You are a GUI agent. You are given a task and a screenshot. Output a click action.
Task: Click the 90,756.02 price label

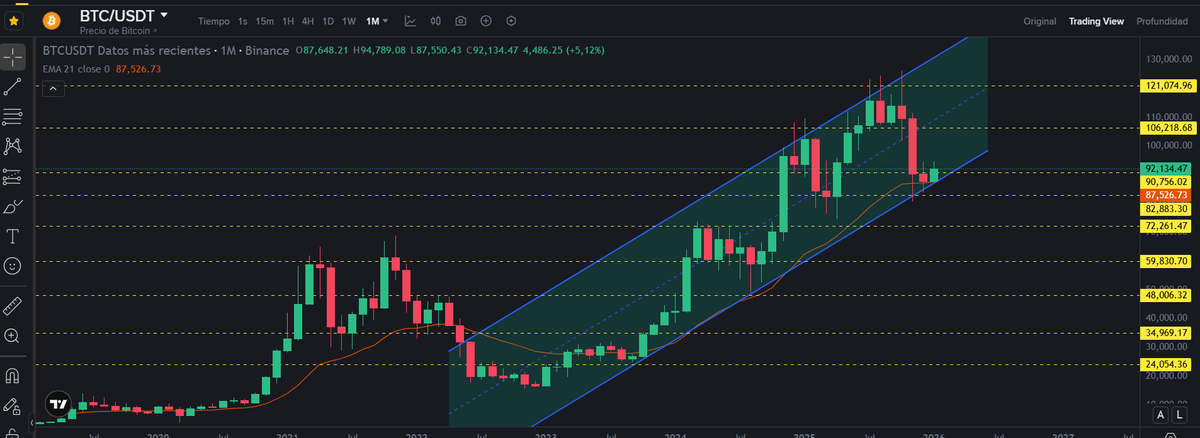click(1168, 182)
